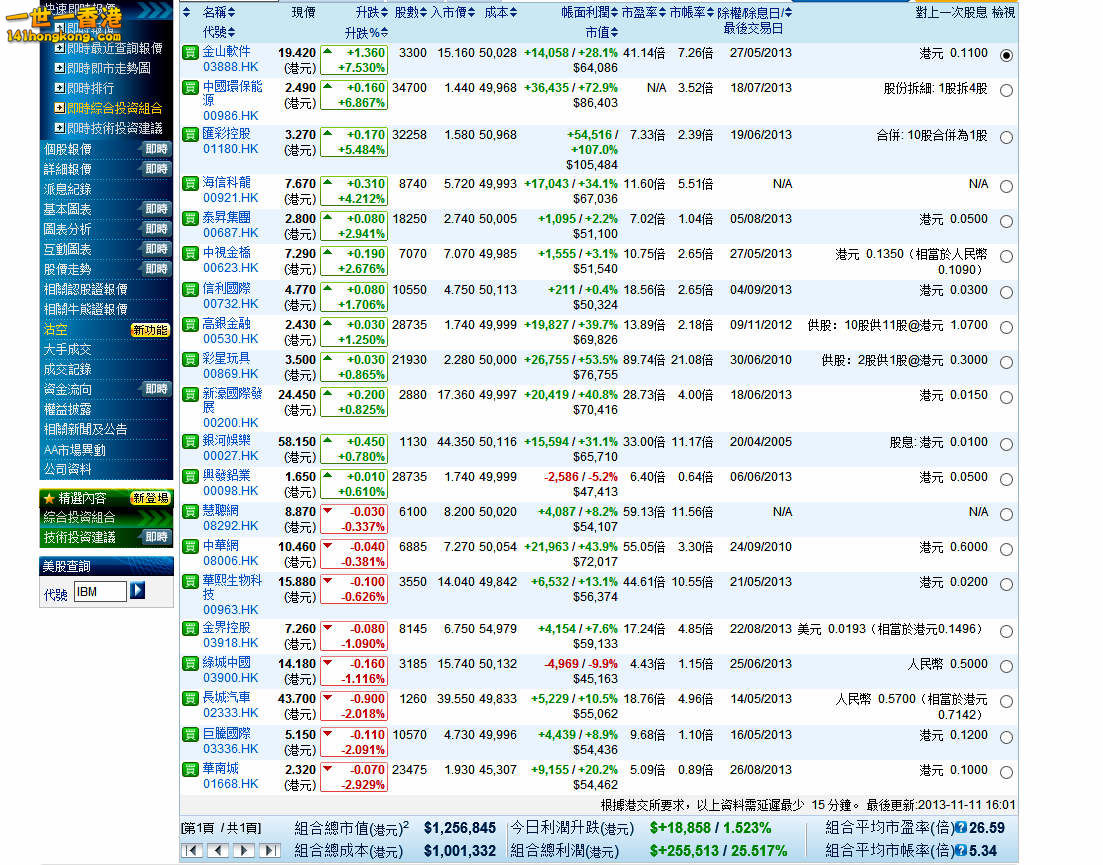
Task: Go to the next page arrow
Action: (244, 851)
